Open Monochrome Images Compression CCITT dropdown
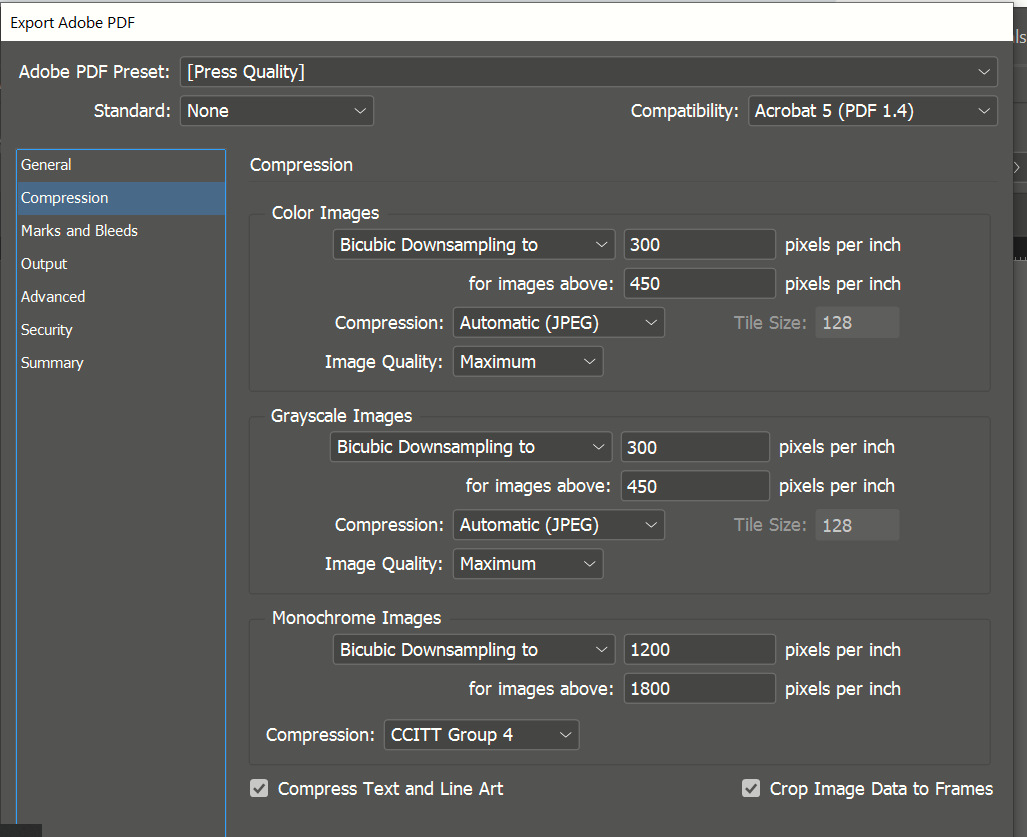The height and width of the screenshot is (837, 1027). click(481, 735)
